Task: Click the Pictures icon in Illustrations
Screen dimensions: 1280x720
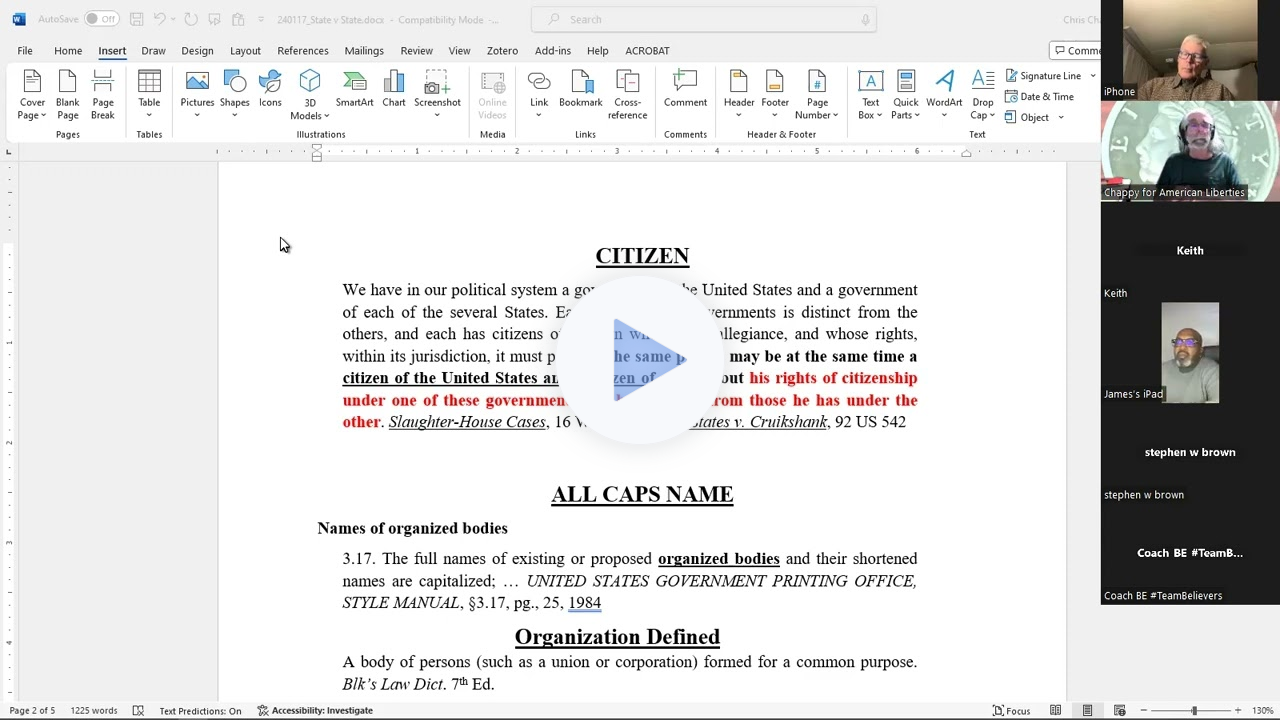Action: pos(197,92)
